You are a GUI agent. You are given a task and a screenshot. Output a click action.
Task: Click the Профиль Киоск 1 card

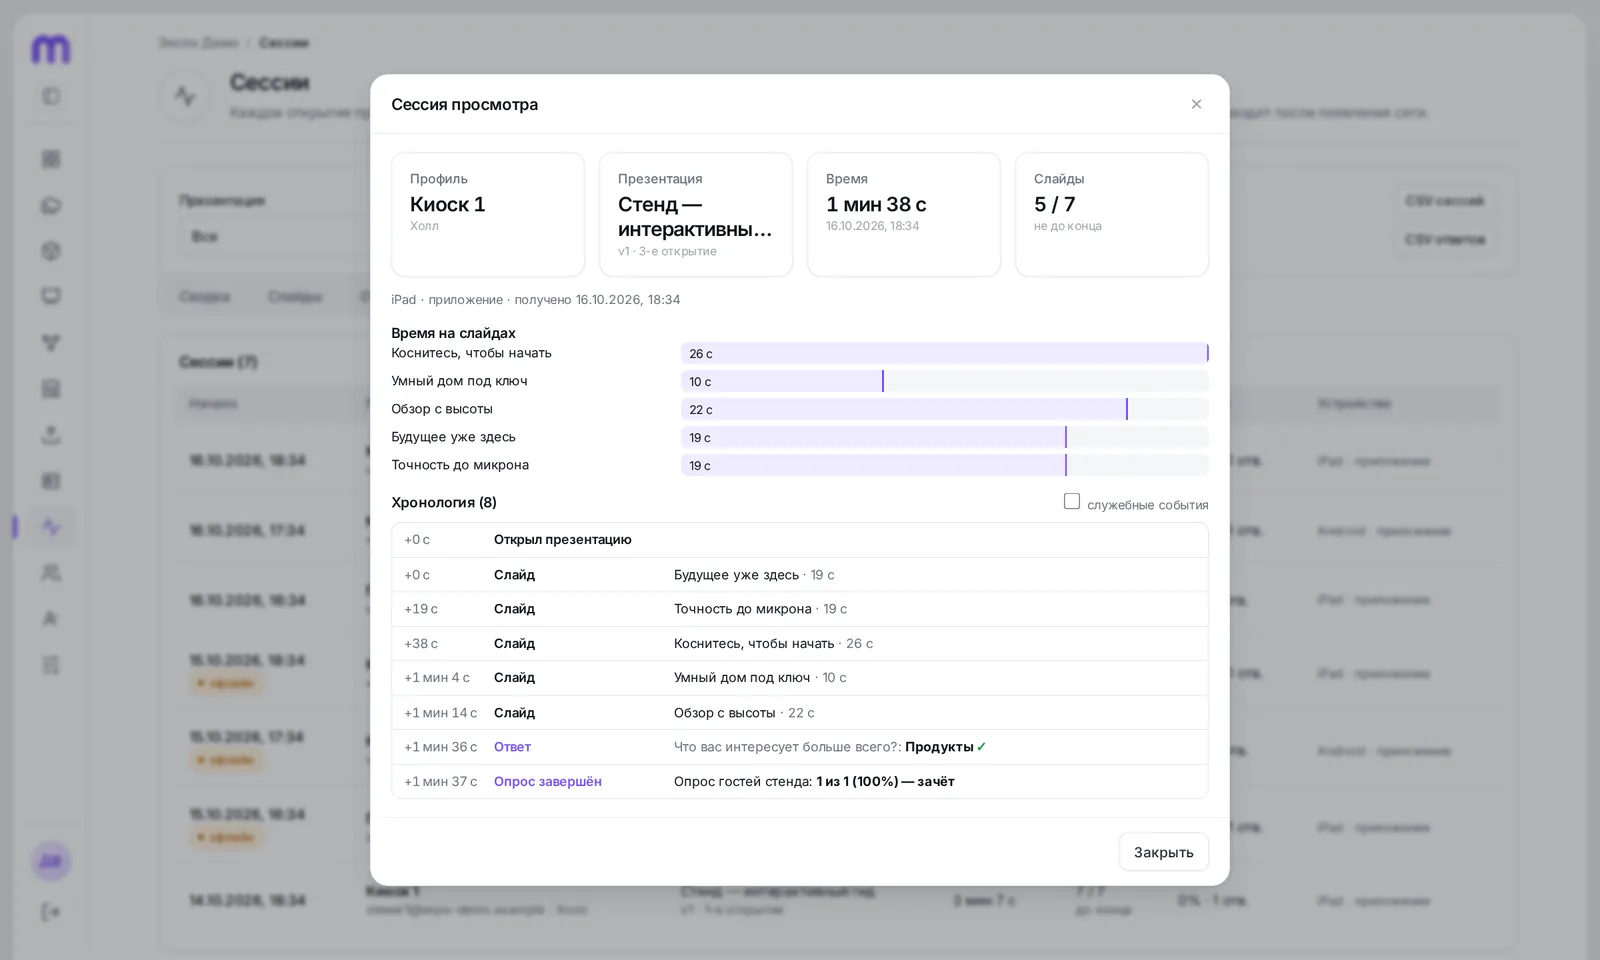(x=488, y=214)
